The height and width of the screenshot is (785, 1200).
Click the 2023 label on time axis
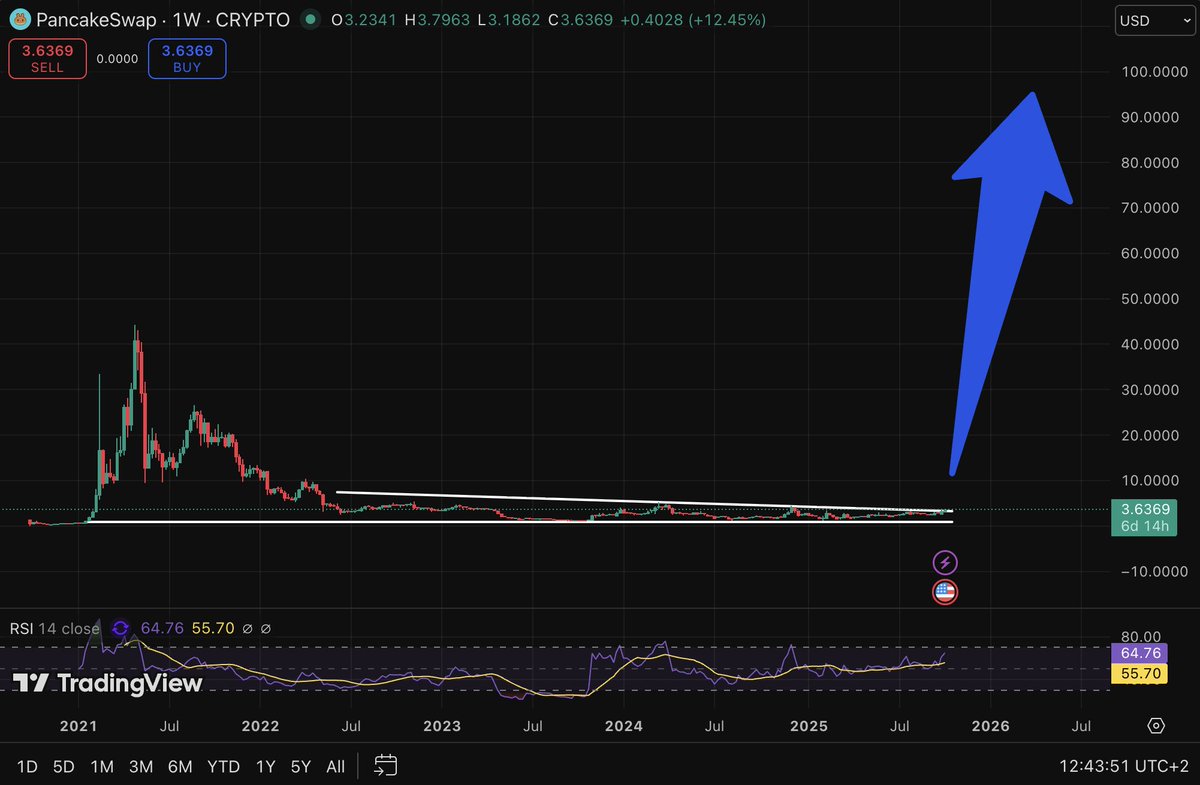click(x=442, y=725)
